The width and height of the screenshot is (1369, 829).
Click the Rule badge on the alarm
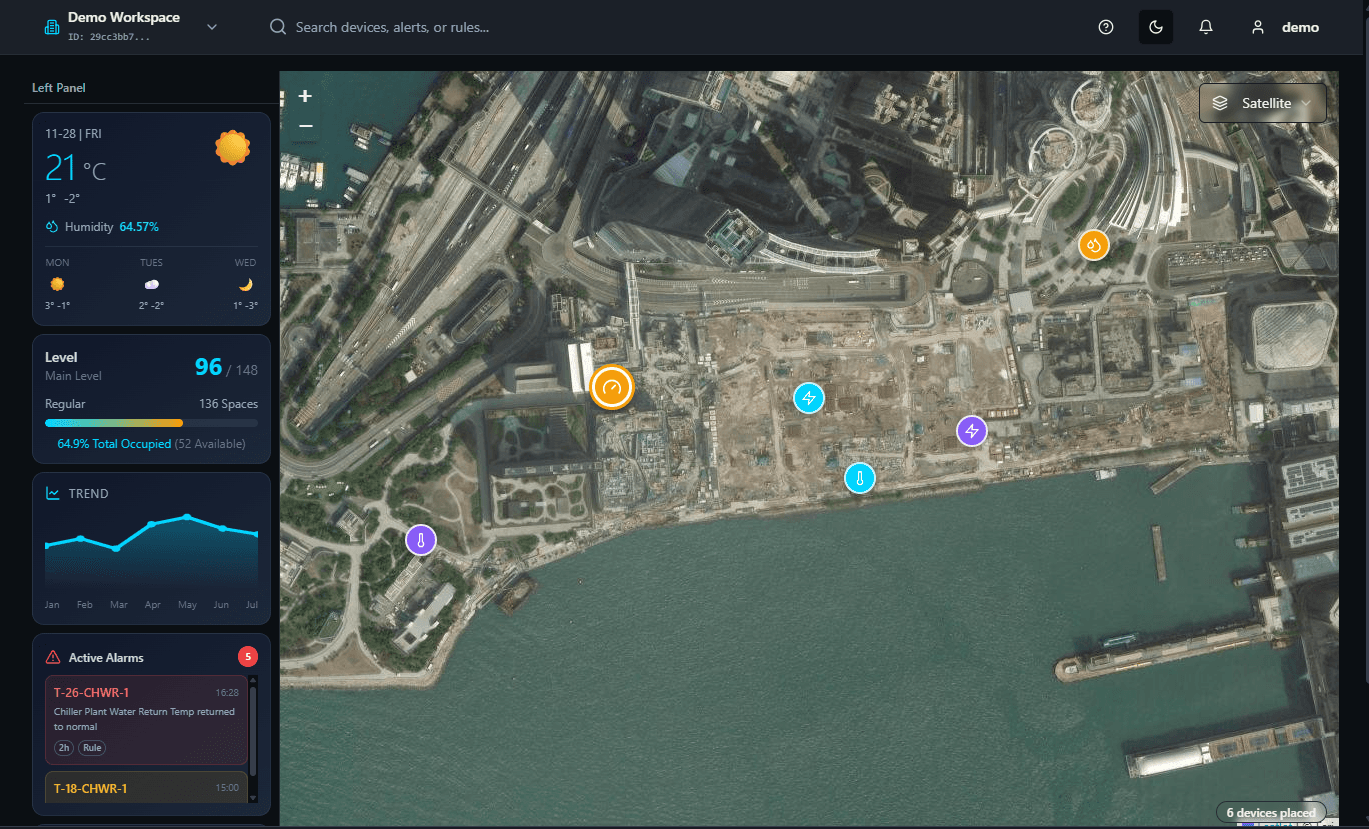[x=91, y=747]
